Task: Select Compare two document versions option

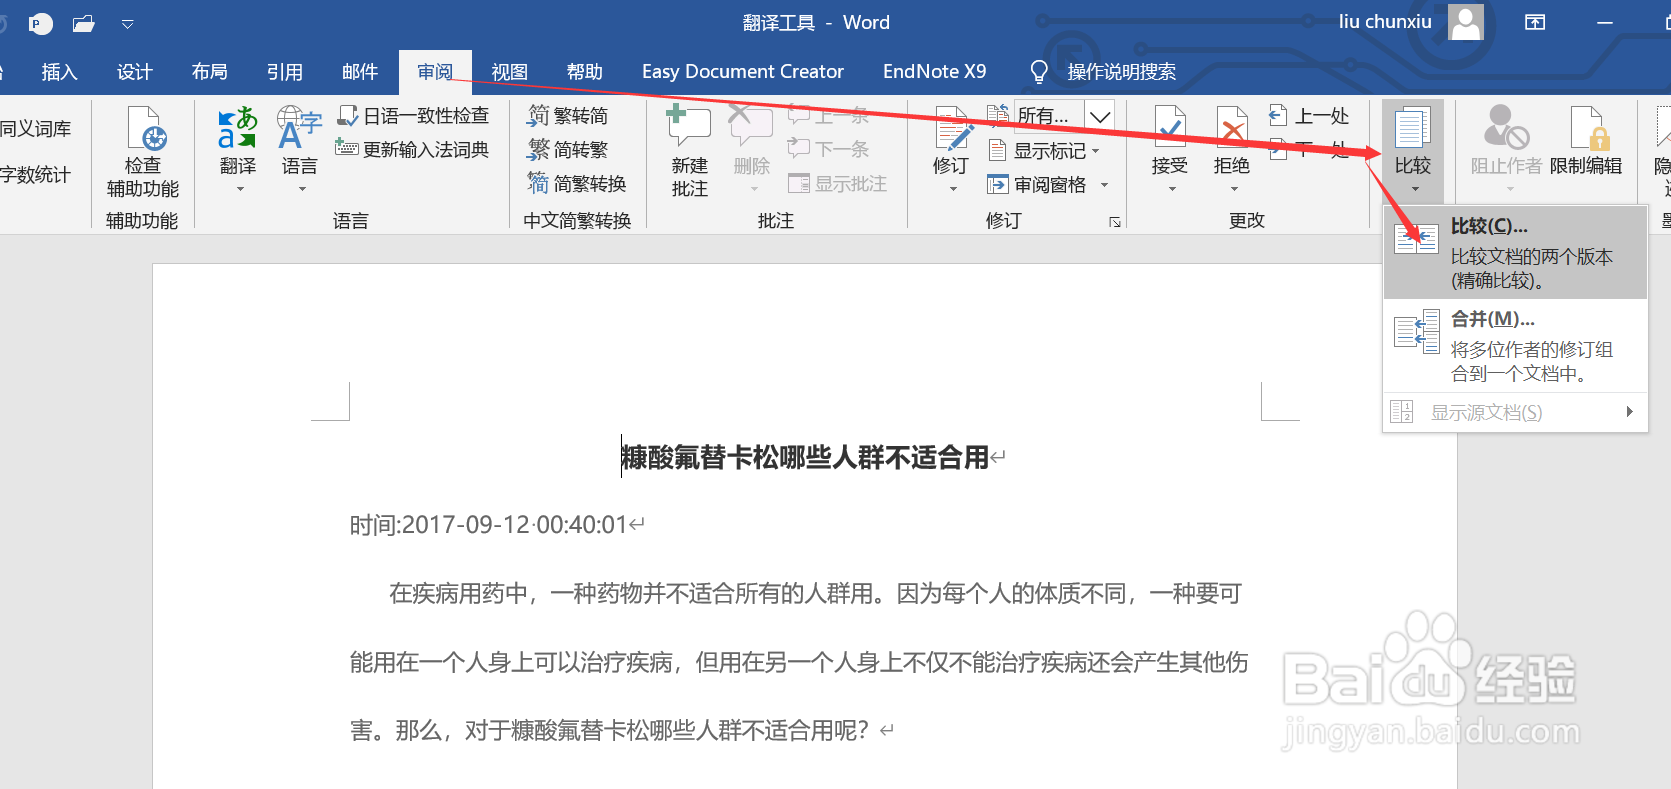Action: tap(1515, 252)
